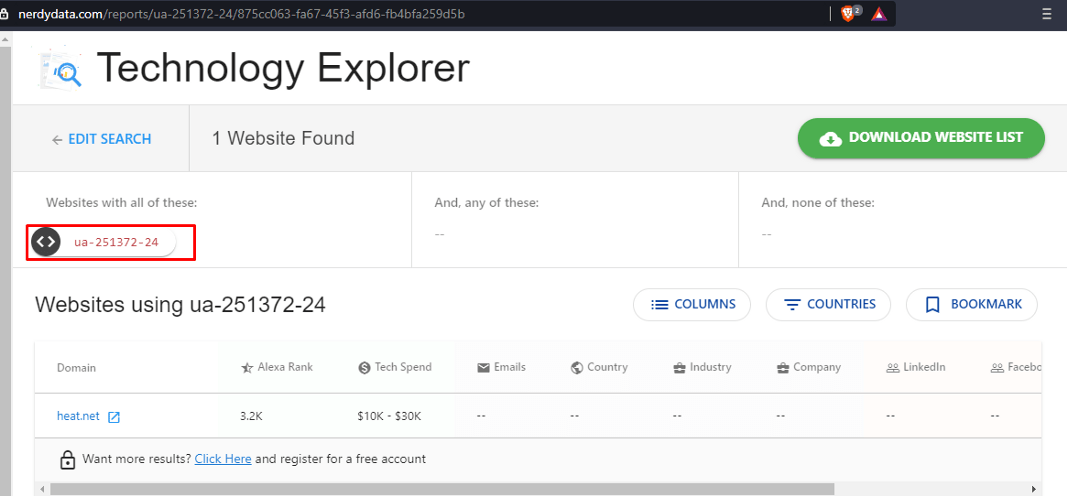Screen dimensions: 1067x496
Task: Open the COLUMNS selector
Action: point(692,305)
